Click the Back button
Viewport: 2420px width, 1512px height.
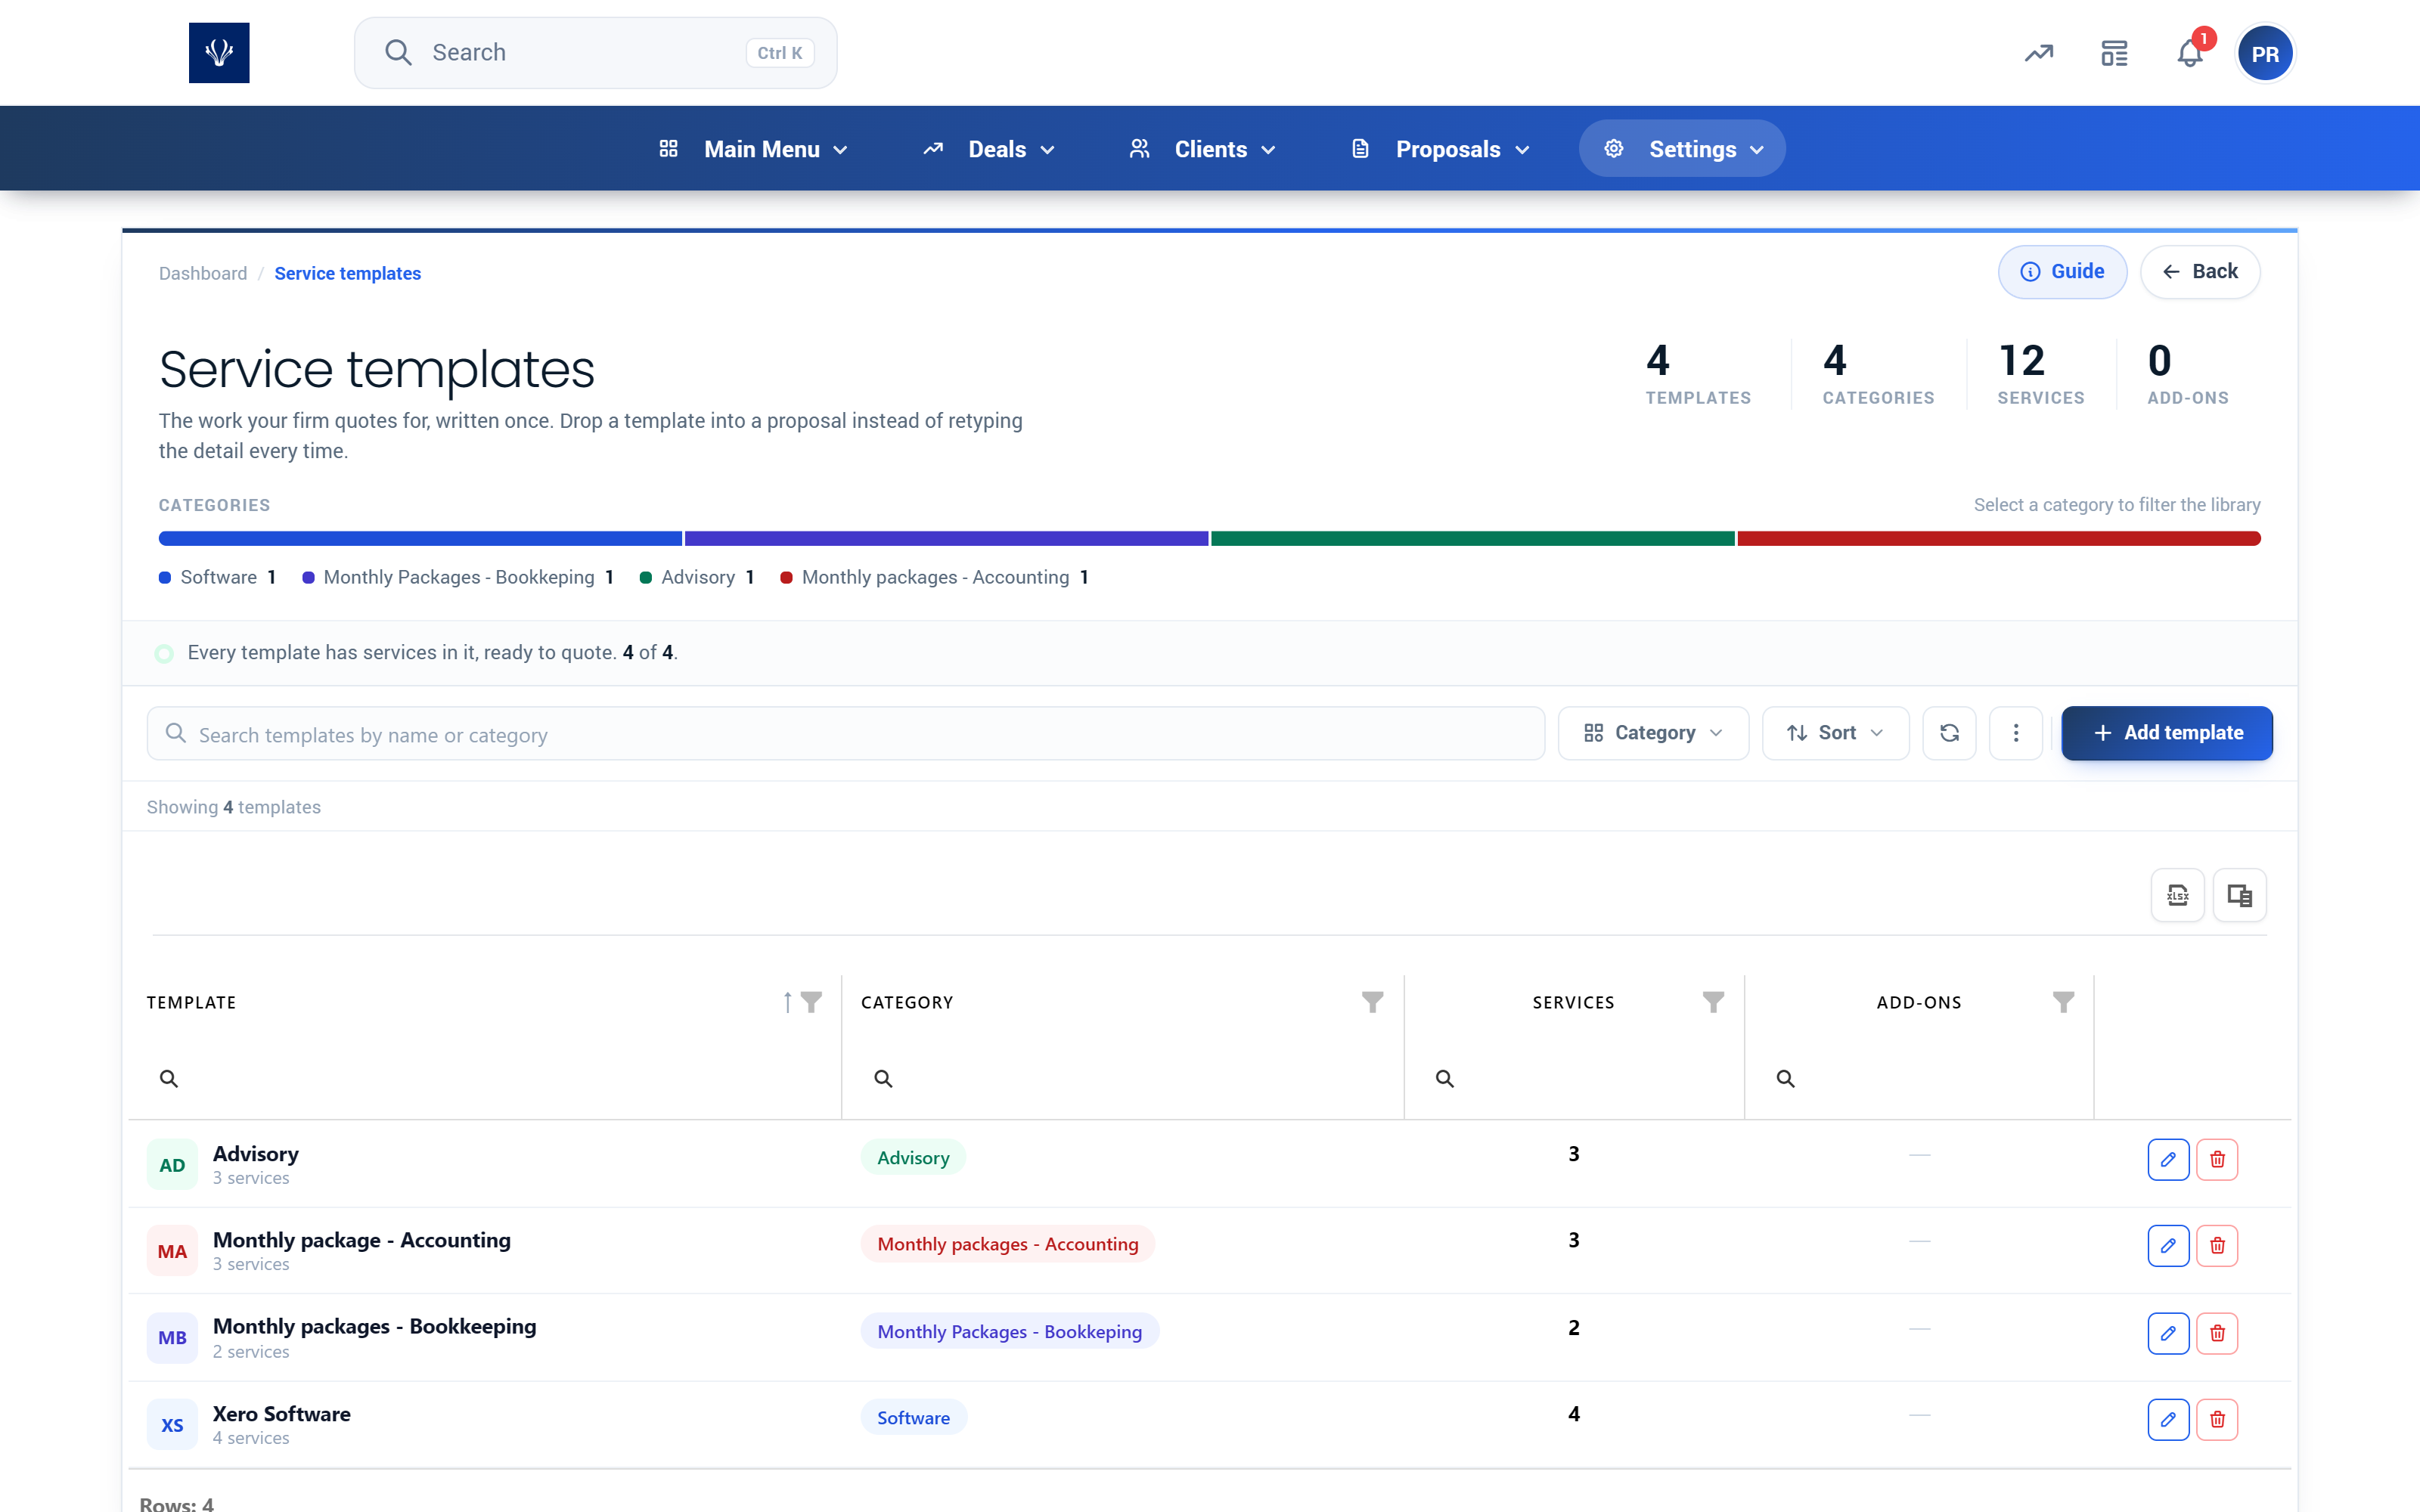tap(2200, 272)
